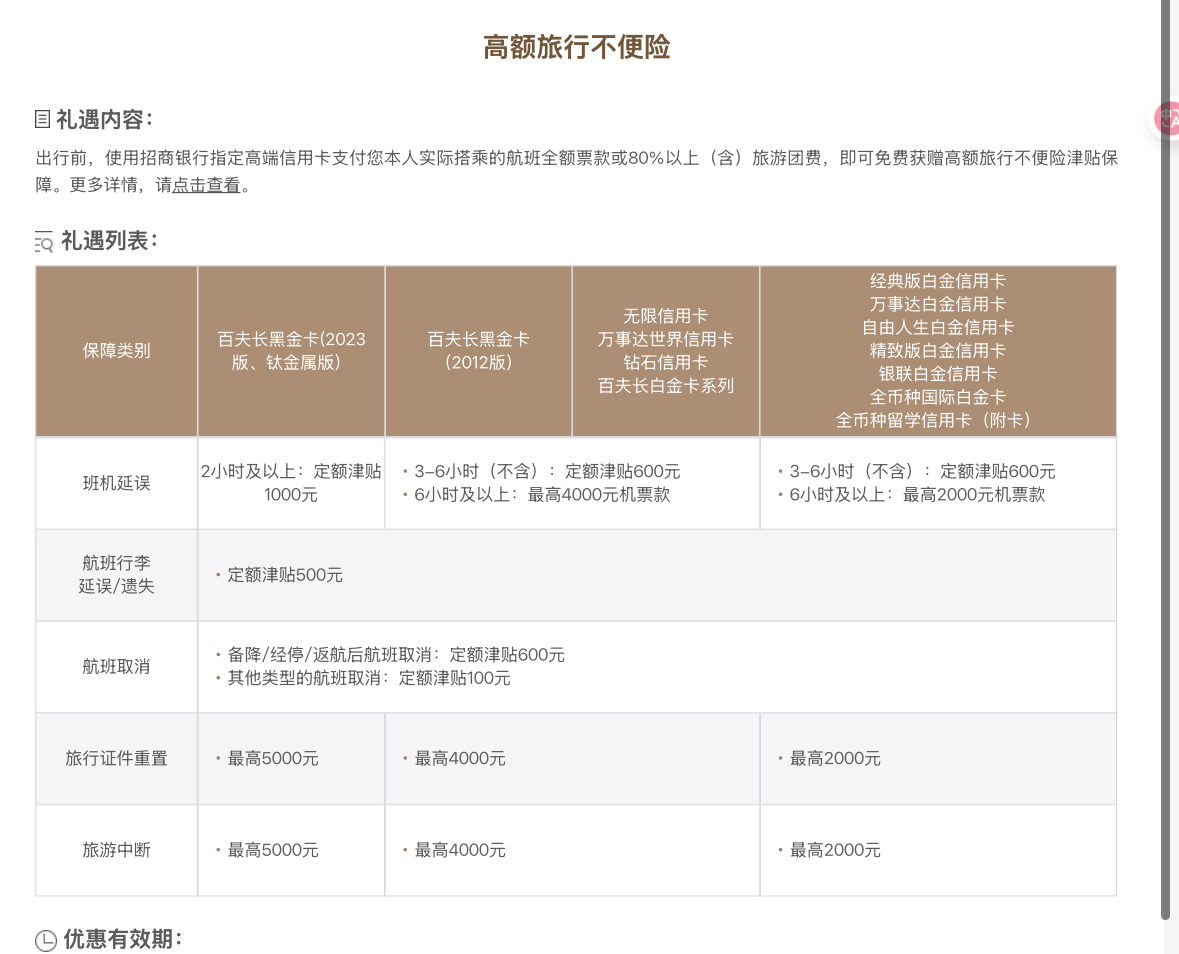The height and width of the screenshot is (954, 1179).
Task: Open the 点击查看 details link
Action: click(206, 185)
